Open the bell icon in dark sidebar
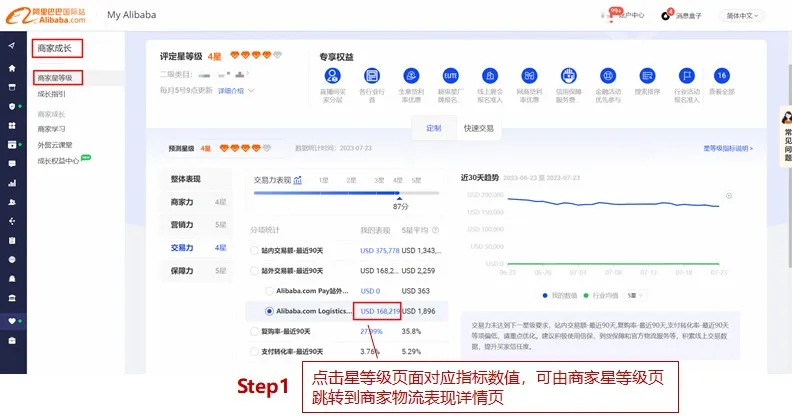The width and height of the screenshot is (792, 417). (x=12, y=279)
